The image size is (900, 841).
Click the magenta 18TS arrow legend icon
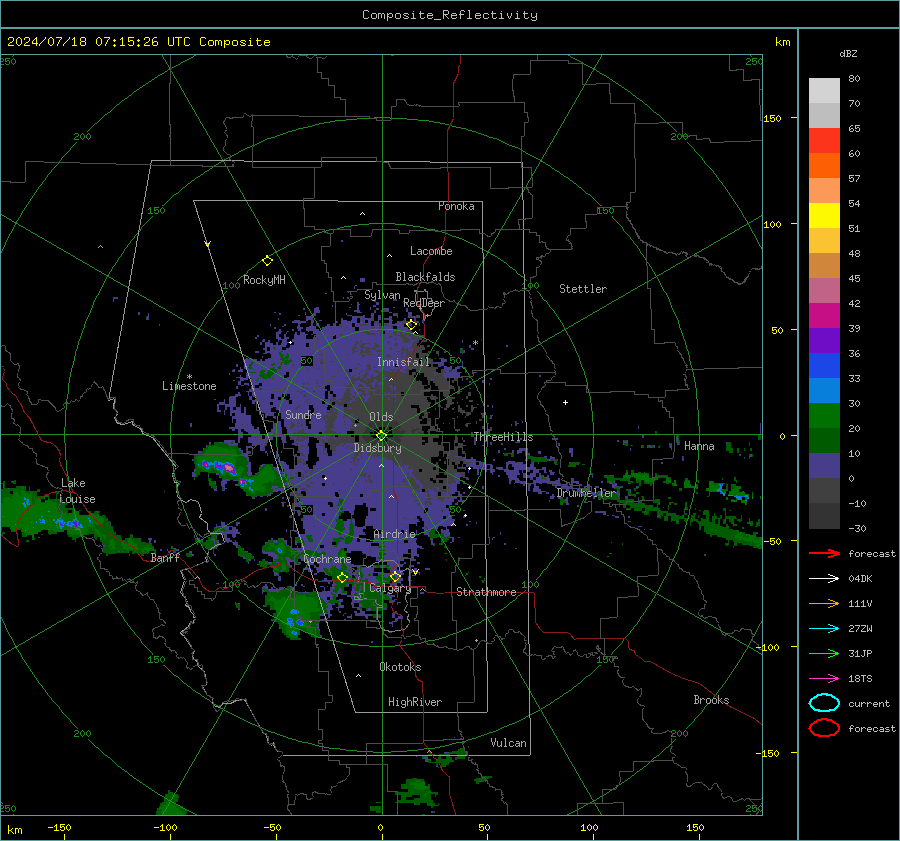pyautogui.click(x=824, y=679)
